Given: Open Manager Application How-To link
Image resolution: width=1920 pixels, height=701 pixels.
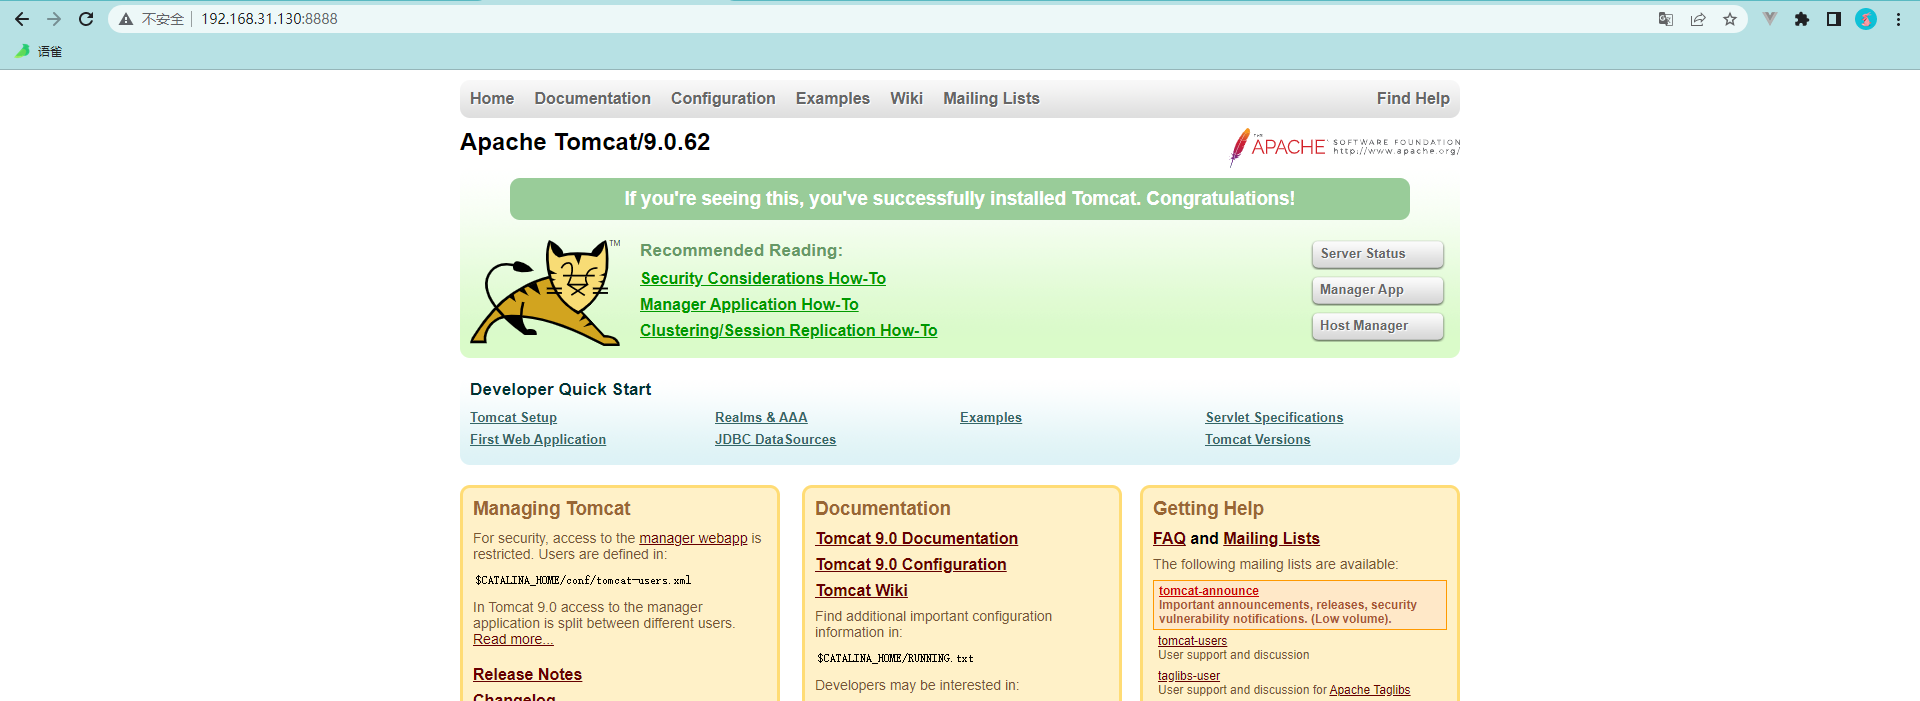Looking at the screenshot, I should (749, 304).
